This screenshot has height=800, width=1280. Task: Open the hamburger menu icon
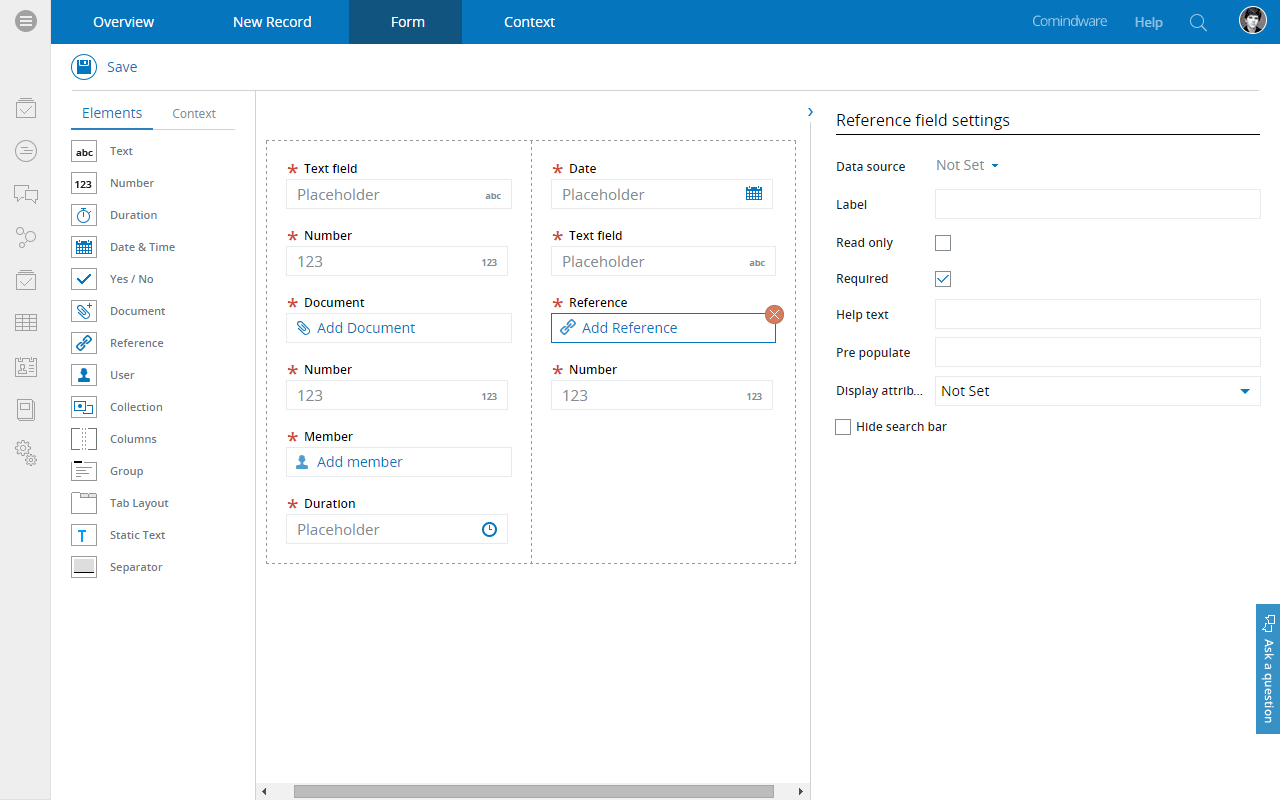point(26,21)
